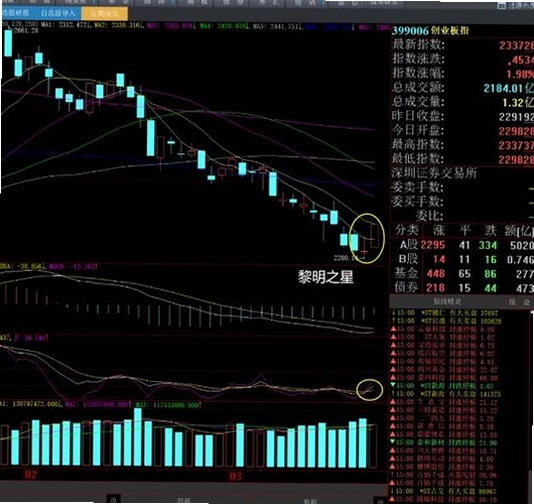Image resolution: width=534 pixels, height=504 pixels.
Task: Click the first up-triangle alert icon
Action: pyautogui.click(x=393, y=329)
